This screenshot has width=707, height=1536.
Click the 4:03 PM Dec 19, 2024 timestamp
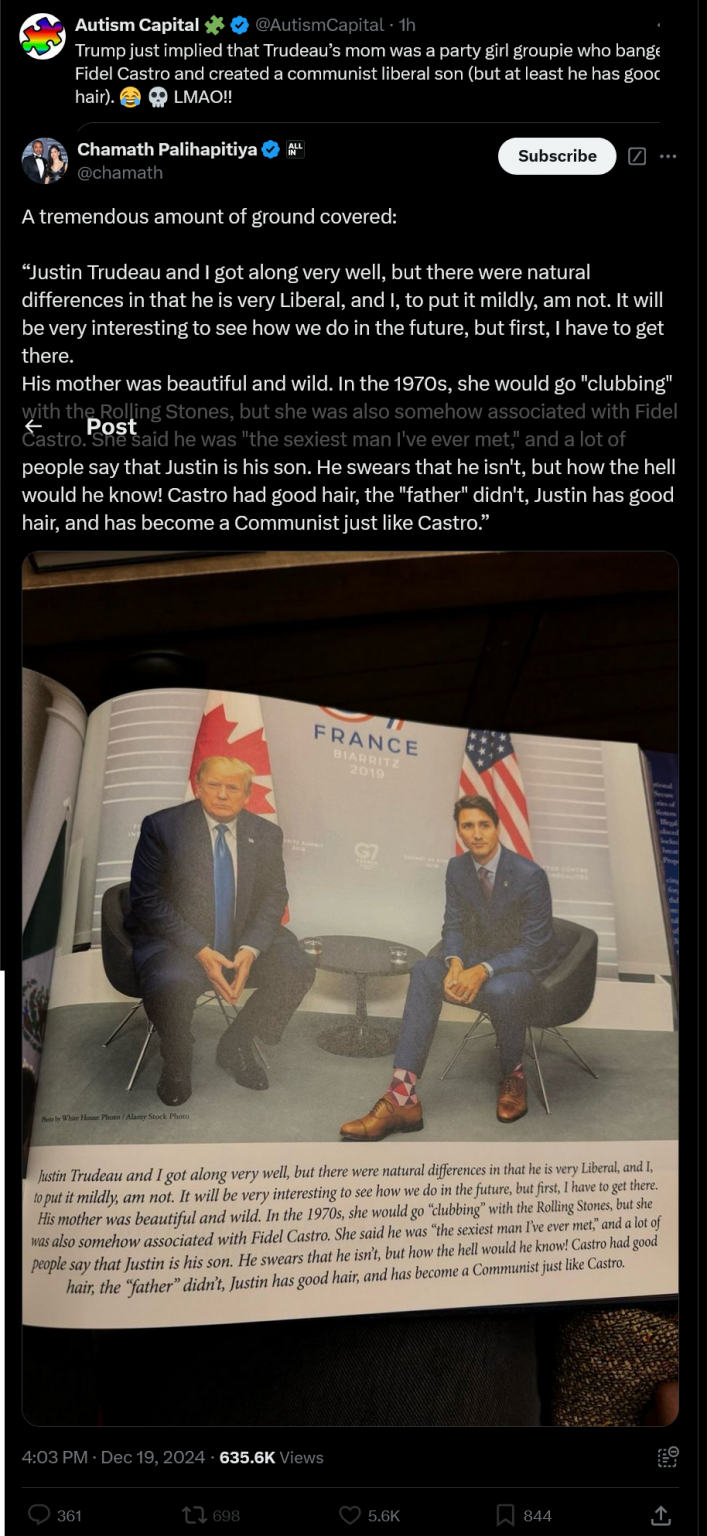point(113,1457)
